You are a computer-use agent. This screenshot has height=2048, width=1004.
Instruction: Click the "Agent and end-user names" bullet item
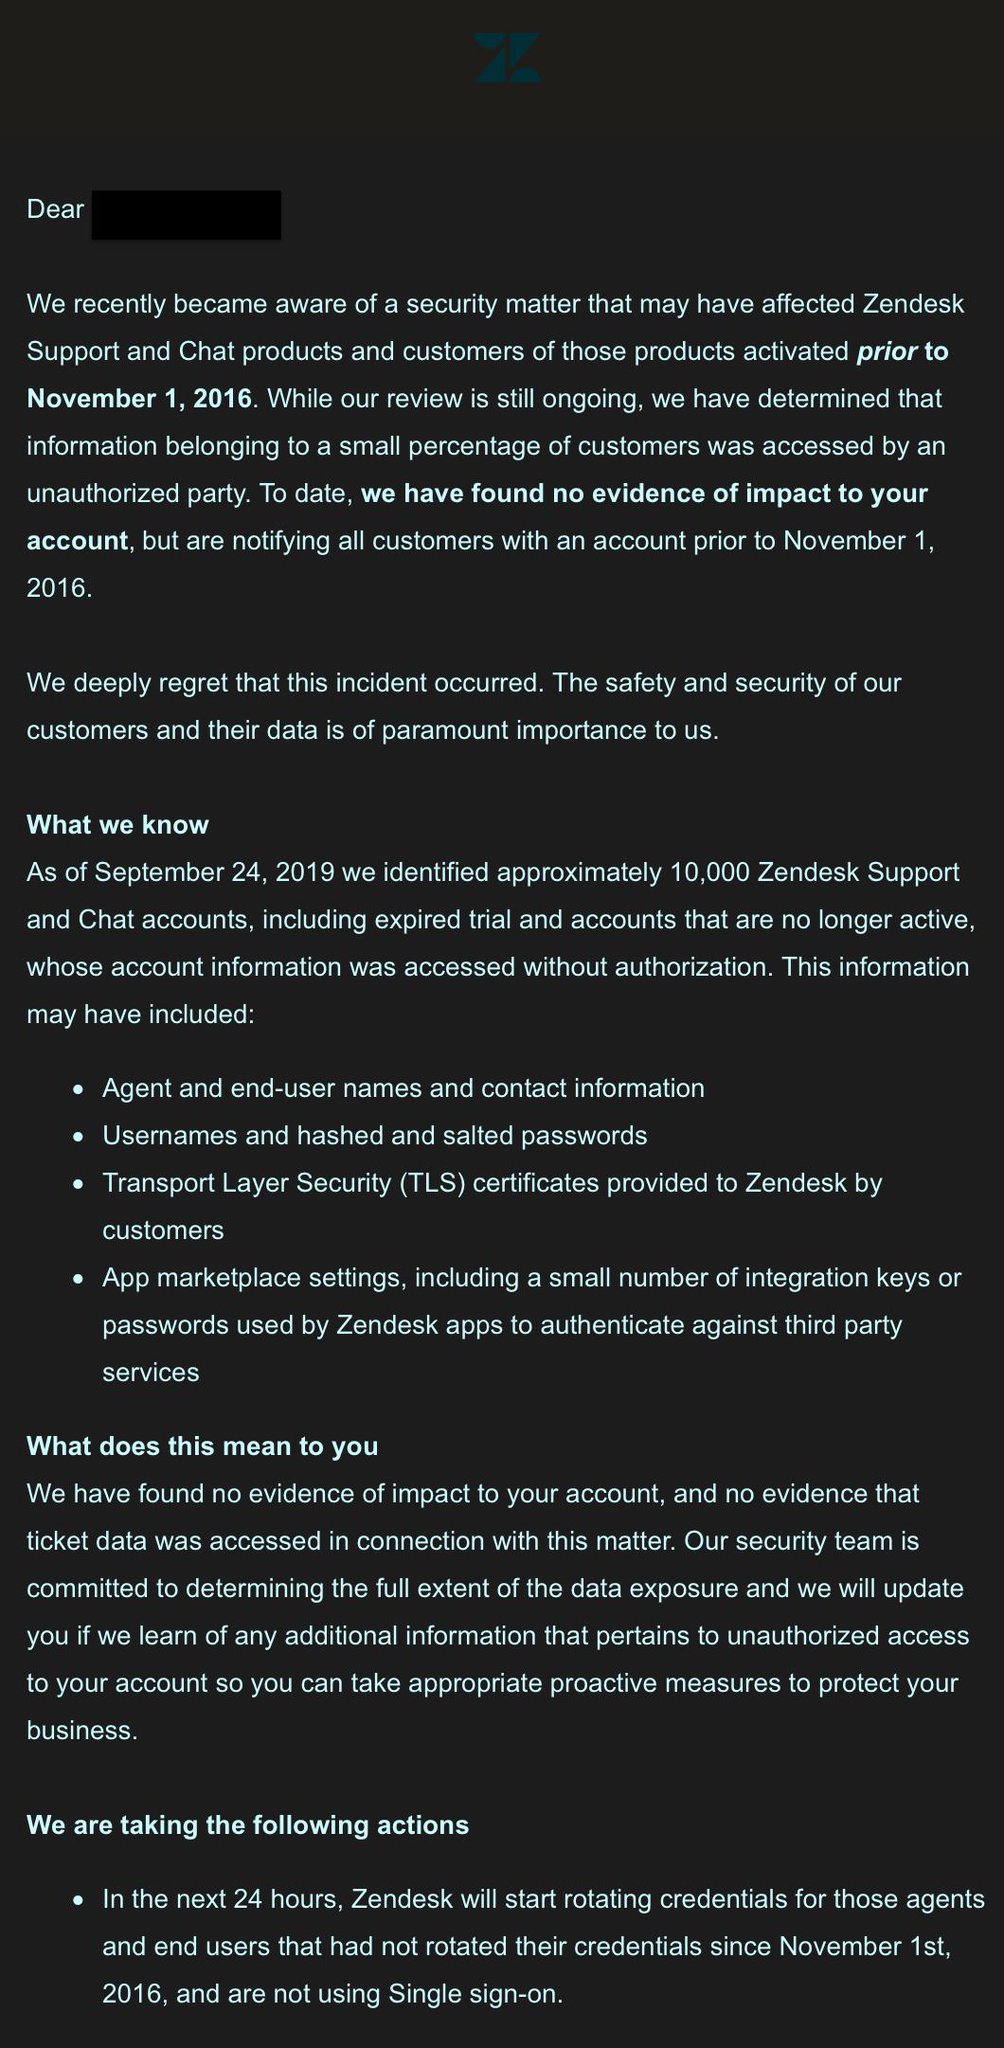tap(403, 1088)
